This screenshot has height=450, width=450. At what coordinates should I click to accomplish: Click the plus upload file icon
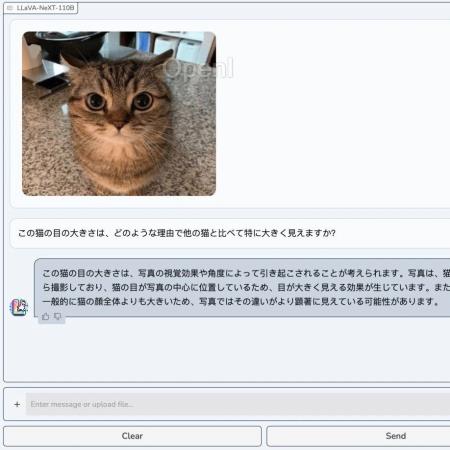point(17,404)
